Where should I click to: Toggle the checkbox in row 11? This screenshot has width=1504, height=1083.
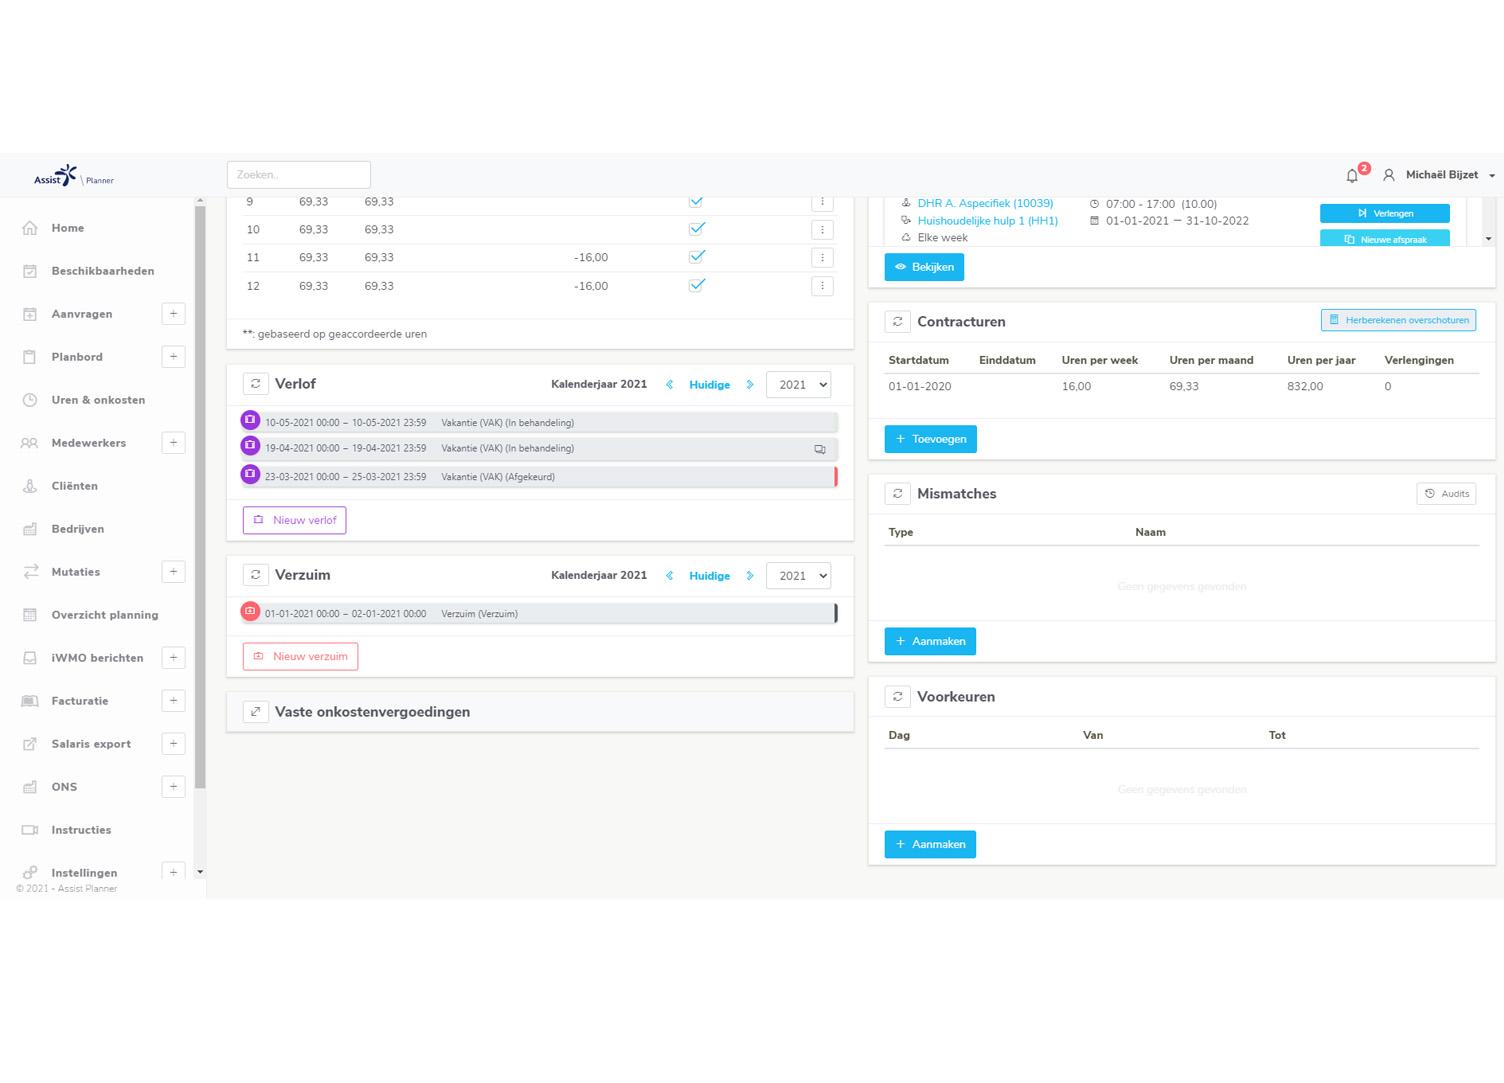(697, 257)
